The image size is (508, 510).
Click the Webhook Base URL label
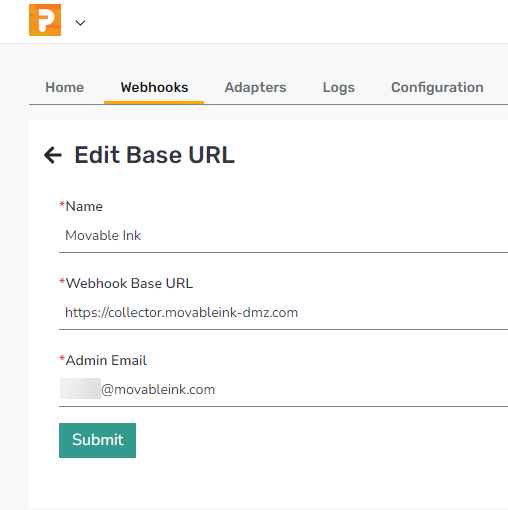click(x=126, y=283)
